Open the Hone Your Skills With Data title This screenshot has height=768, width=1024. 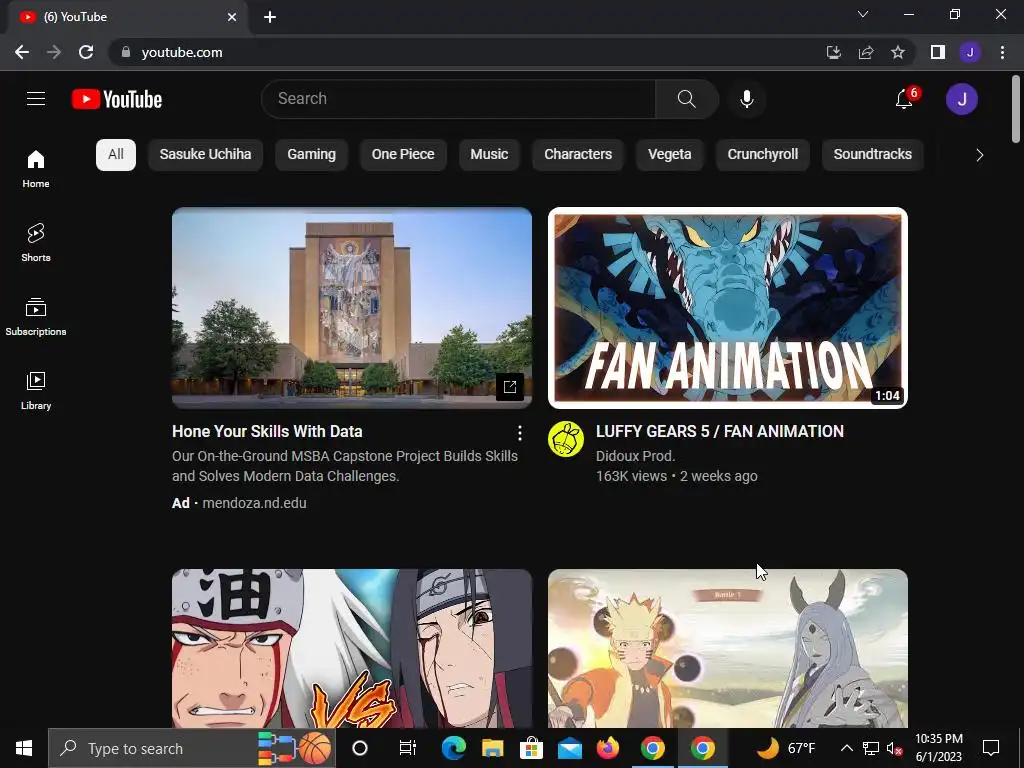tap(267, 432)
